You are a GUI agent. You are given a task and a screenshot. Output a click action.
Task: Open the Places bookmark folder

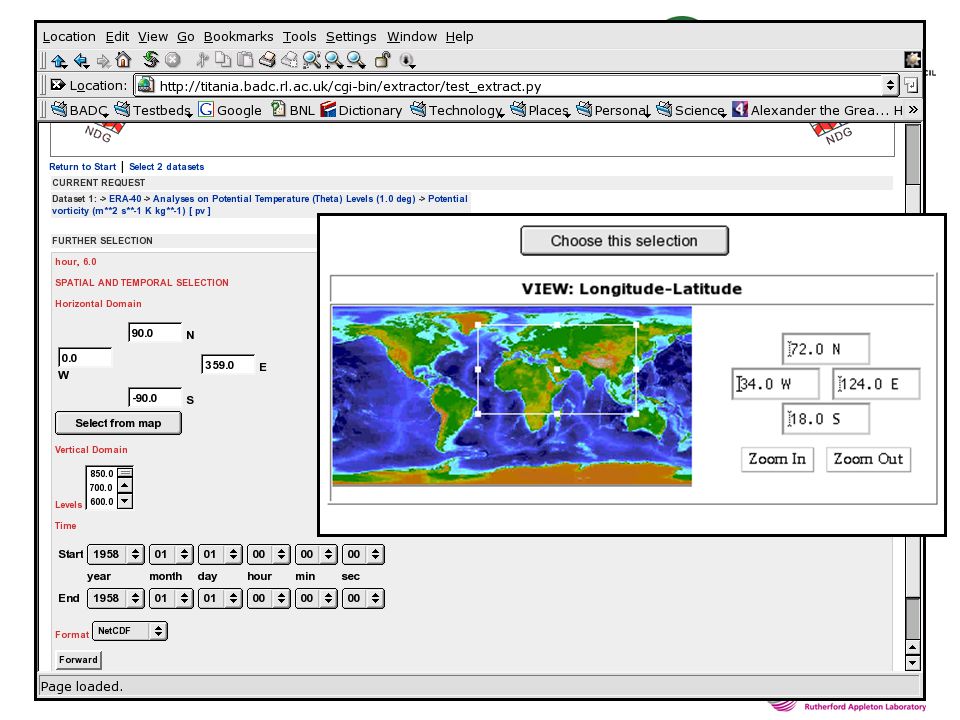540,110
